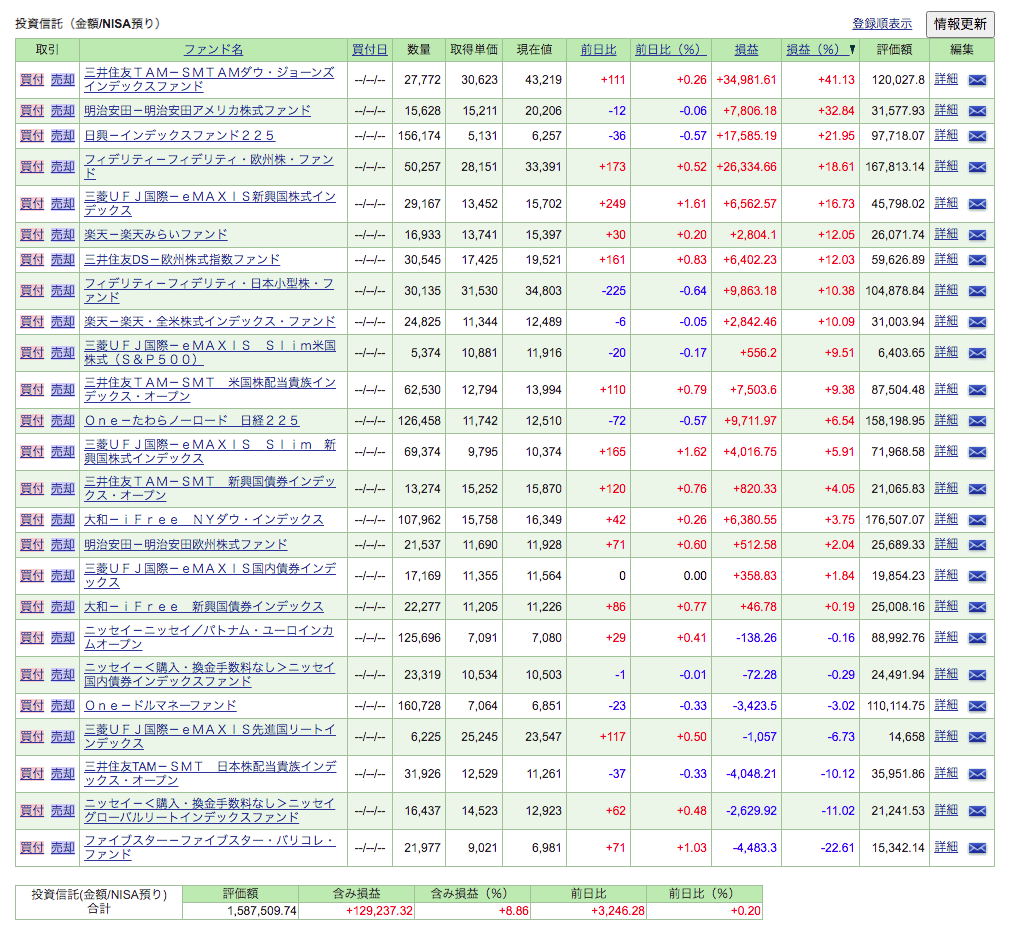The width and height of the screenshot is (1010, 929).
Task: Click envelope icon for 欧州株式指数ファンド
Action: pyautogui.click(x=977, y=260)
